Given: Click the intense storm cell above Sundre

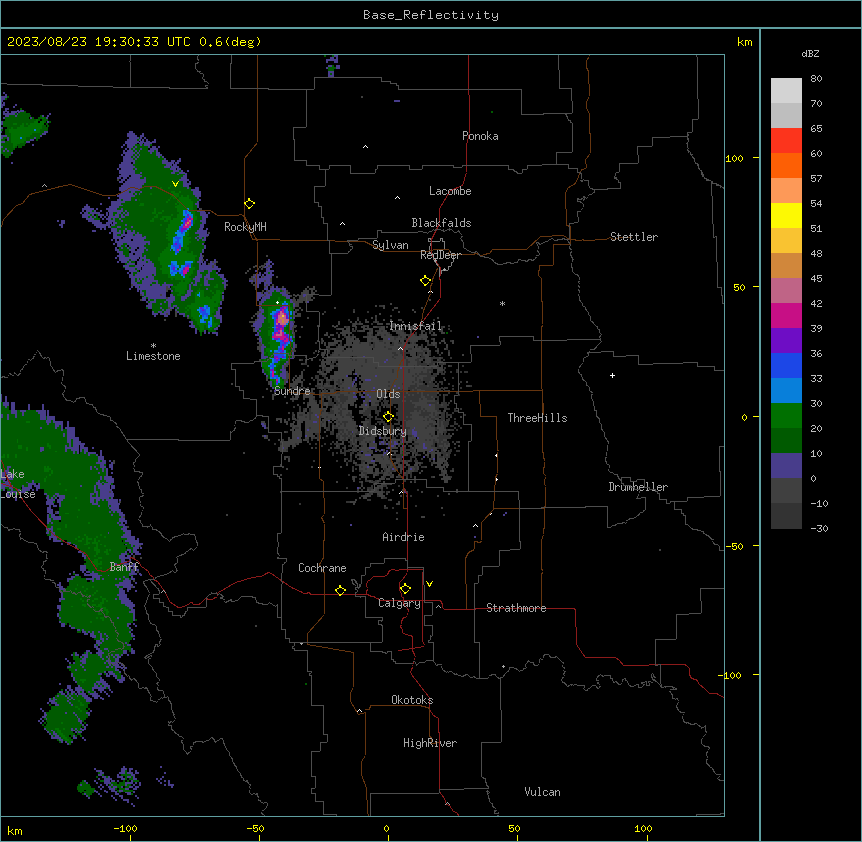Looking at the screenshot, I should (278, 339).
